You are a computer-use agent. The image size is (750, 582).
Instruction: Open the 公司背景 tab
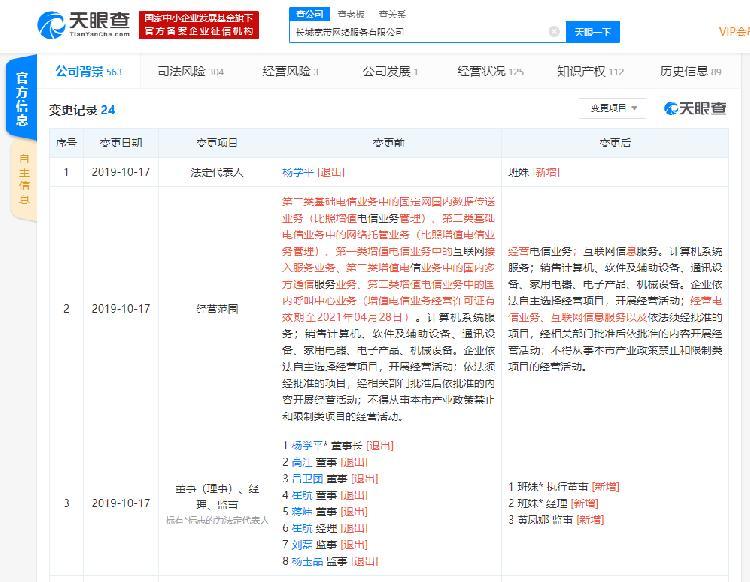coord(88,71)
